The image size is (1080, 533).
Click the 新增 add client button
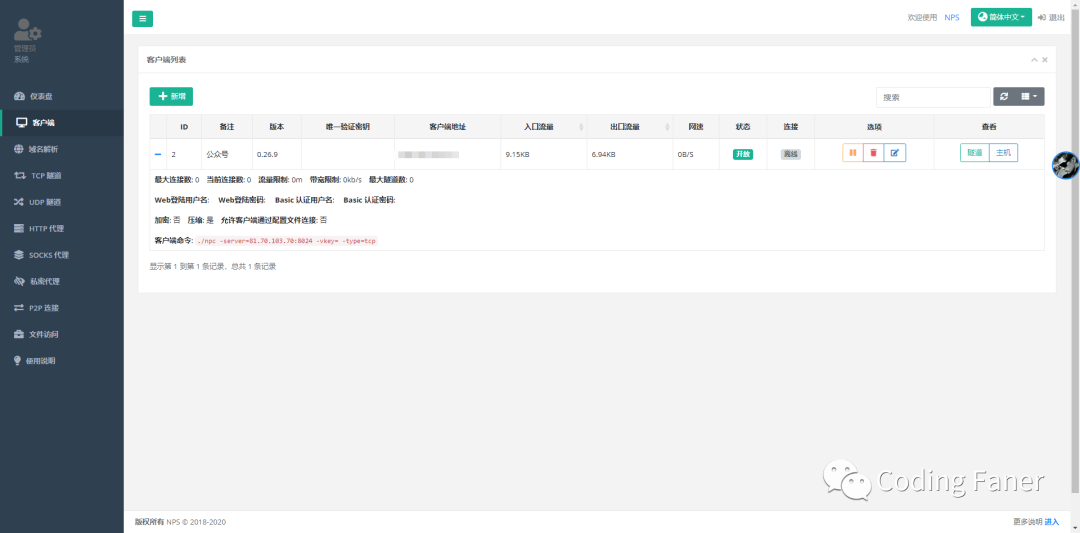[171, 96]
